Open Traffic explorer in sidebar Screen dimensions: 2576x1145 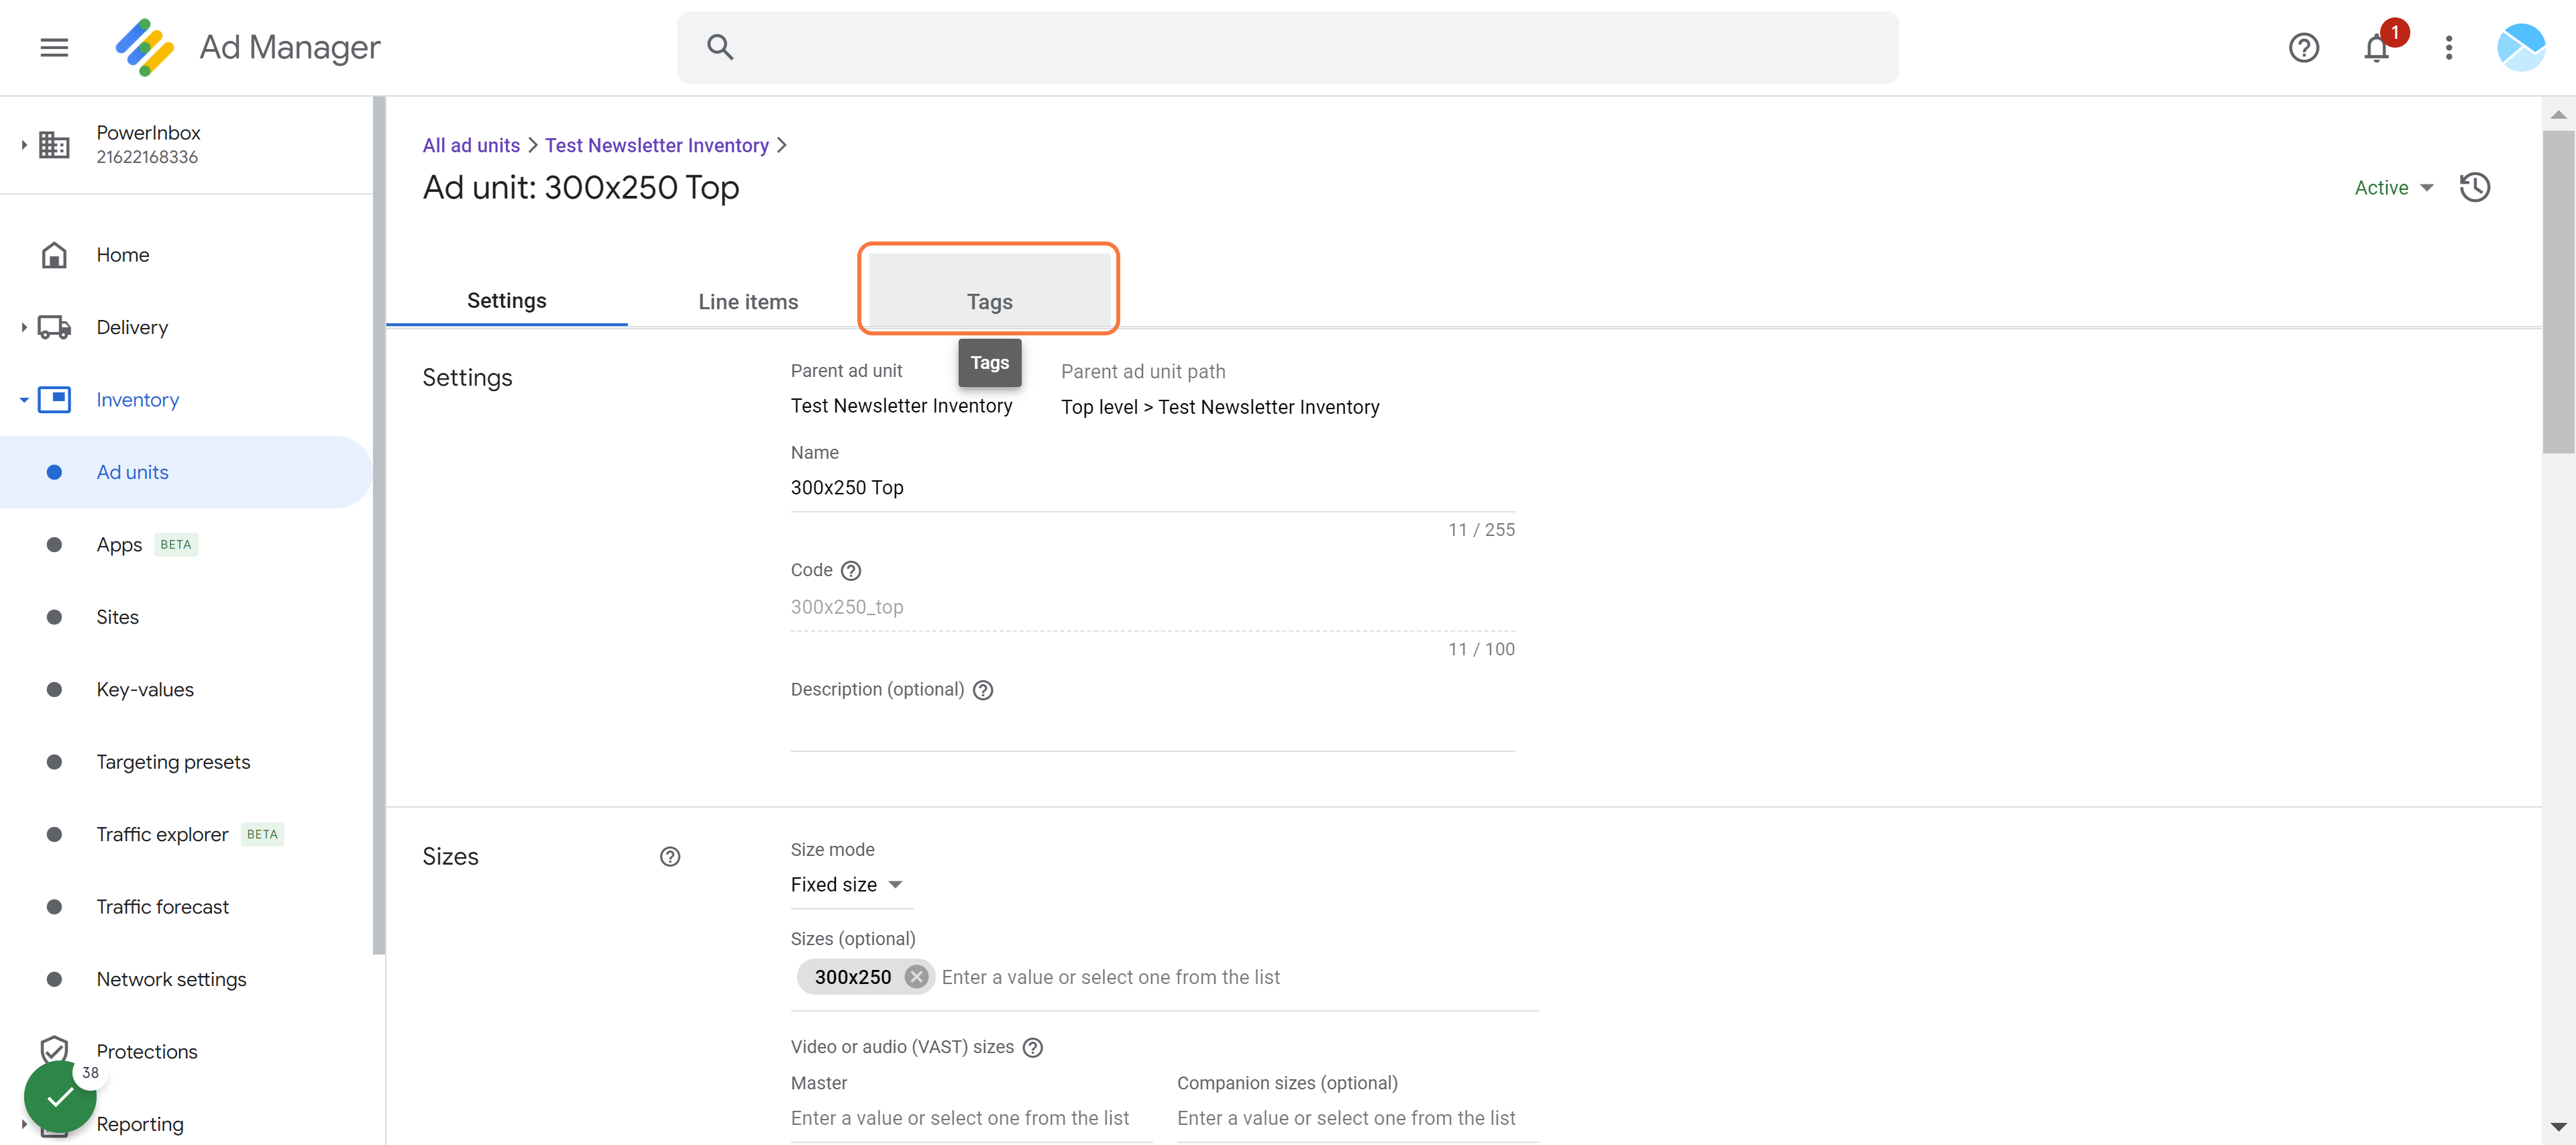[186, 834]
